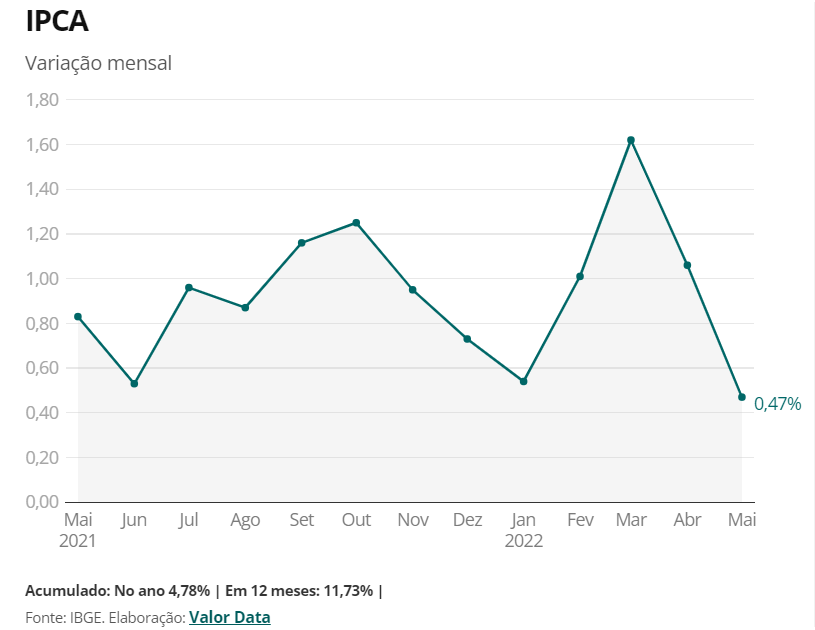This screenshot has width=815, height=630.
Task: Click the IPCA chart title
Action: click(57, 21)
